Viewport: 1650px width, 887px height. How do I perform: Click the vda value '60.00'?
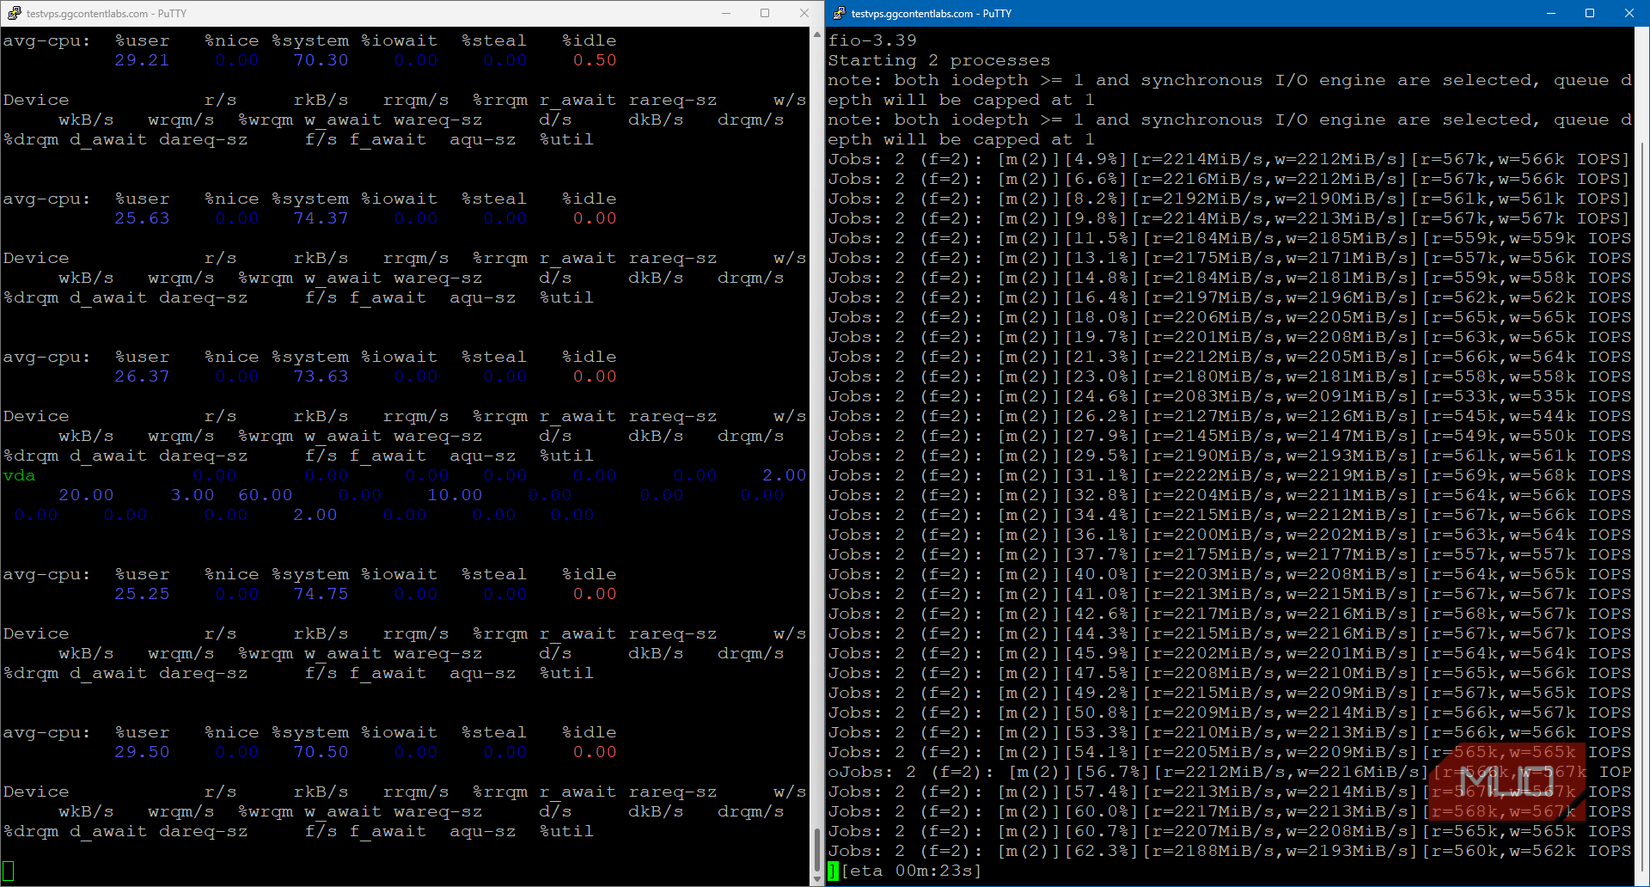[265, 496]
